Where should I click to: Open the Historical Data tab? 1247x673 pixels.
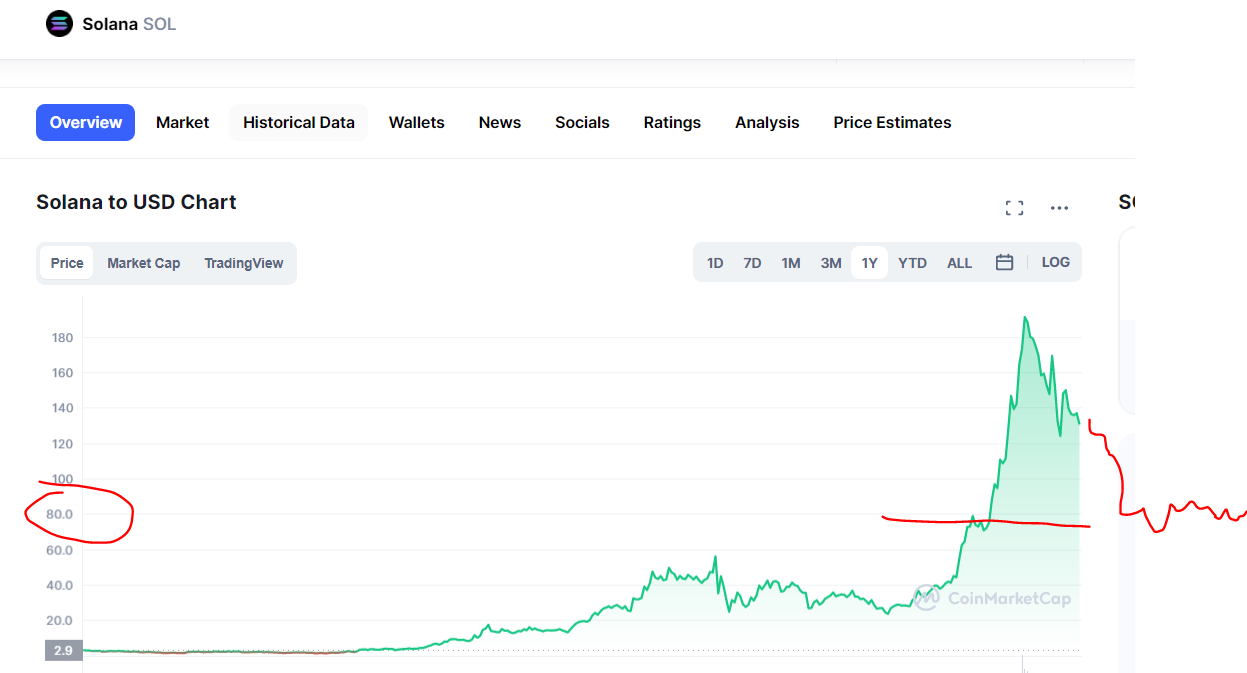click(x=299, y=122)
